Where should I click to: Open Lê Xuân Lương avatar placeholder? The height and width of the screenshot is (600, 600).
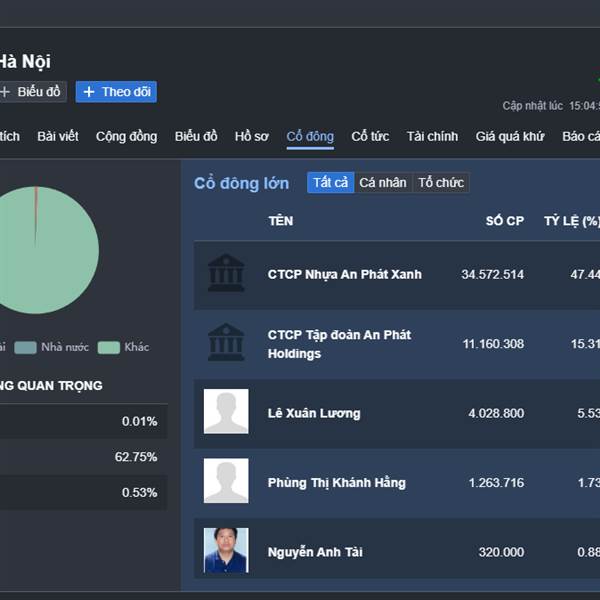[226, 411]
